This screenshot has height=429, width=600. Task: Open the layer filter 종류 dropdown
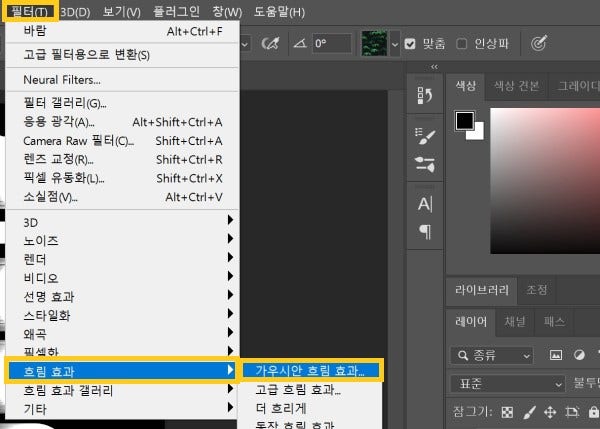(x=492, y=356)
